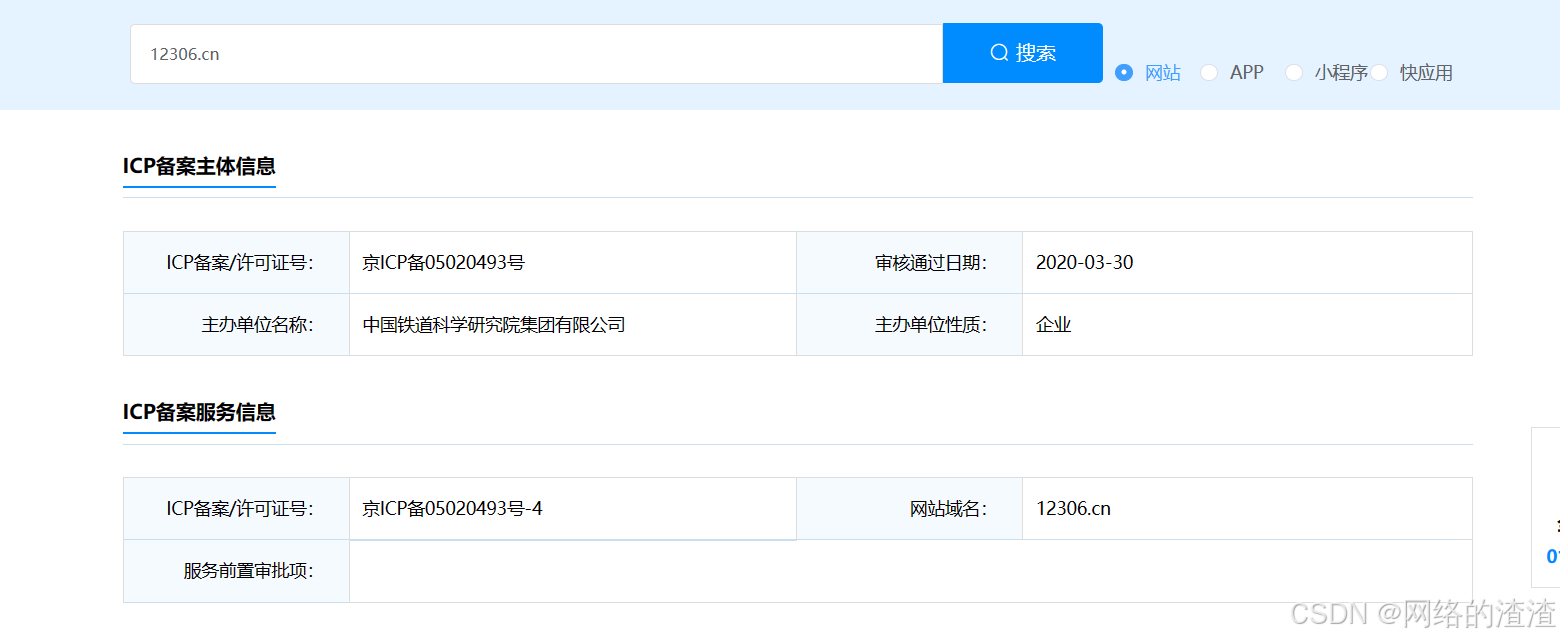Select the 小程序 radio button
Viewport: 1560px width, 641px height.
(1294, 73)
